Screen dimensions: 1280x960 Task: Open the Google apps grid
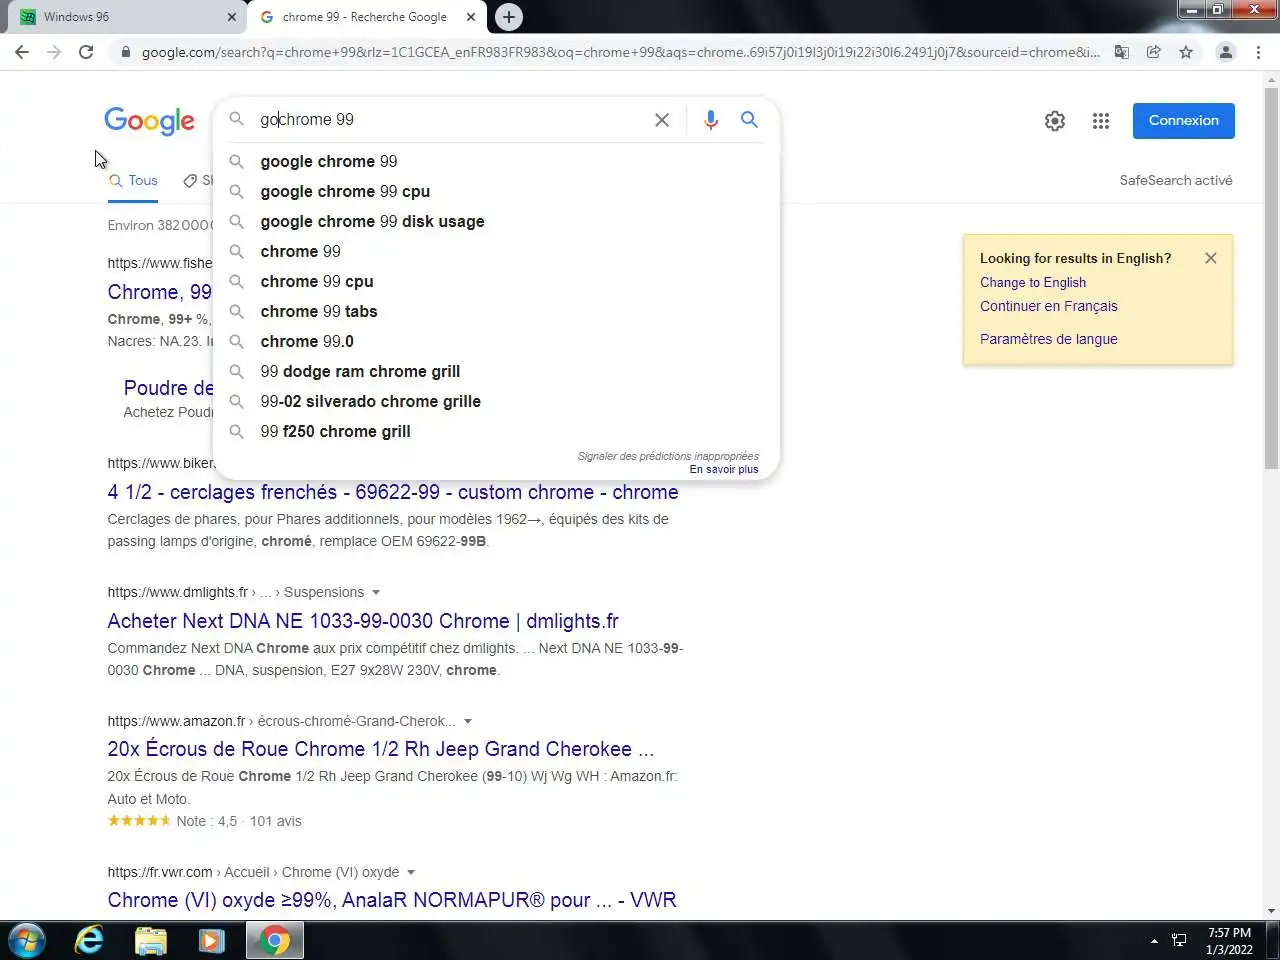click(1101, 121)
